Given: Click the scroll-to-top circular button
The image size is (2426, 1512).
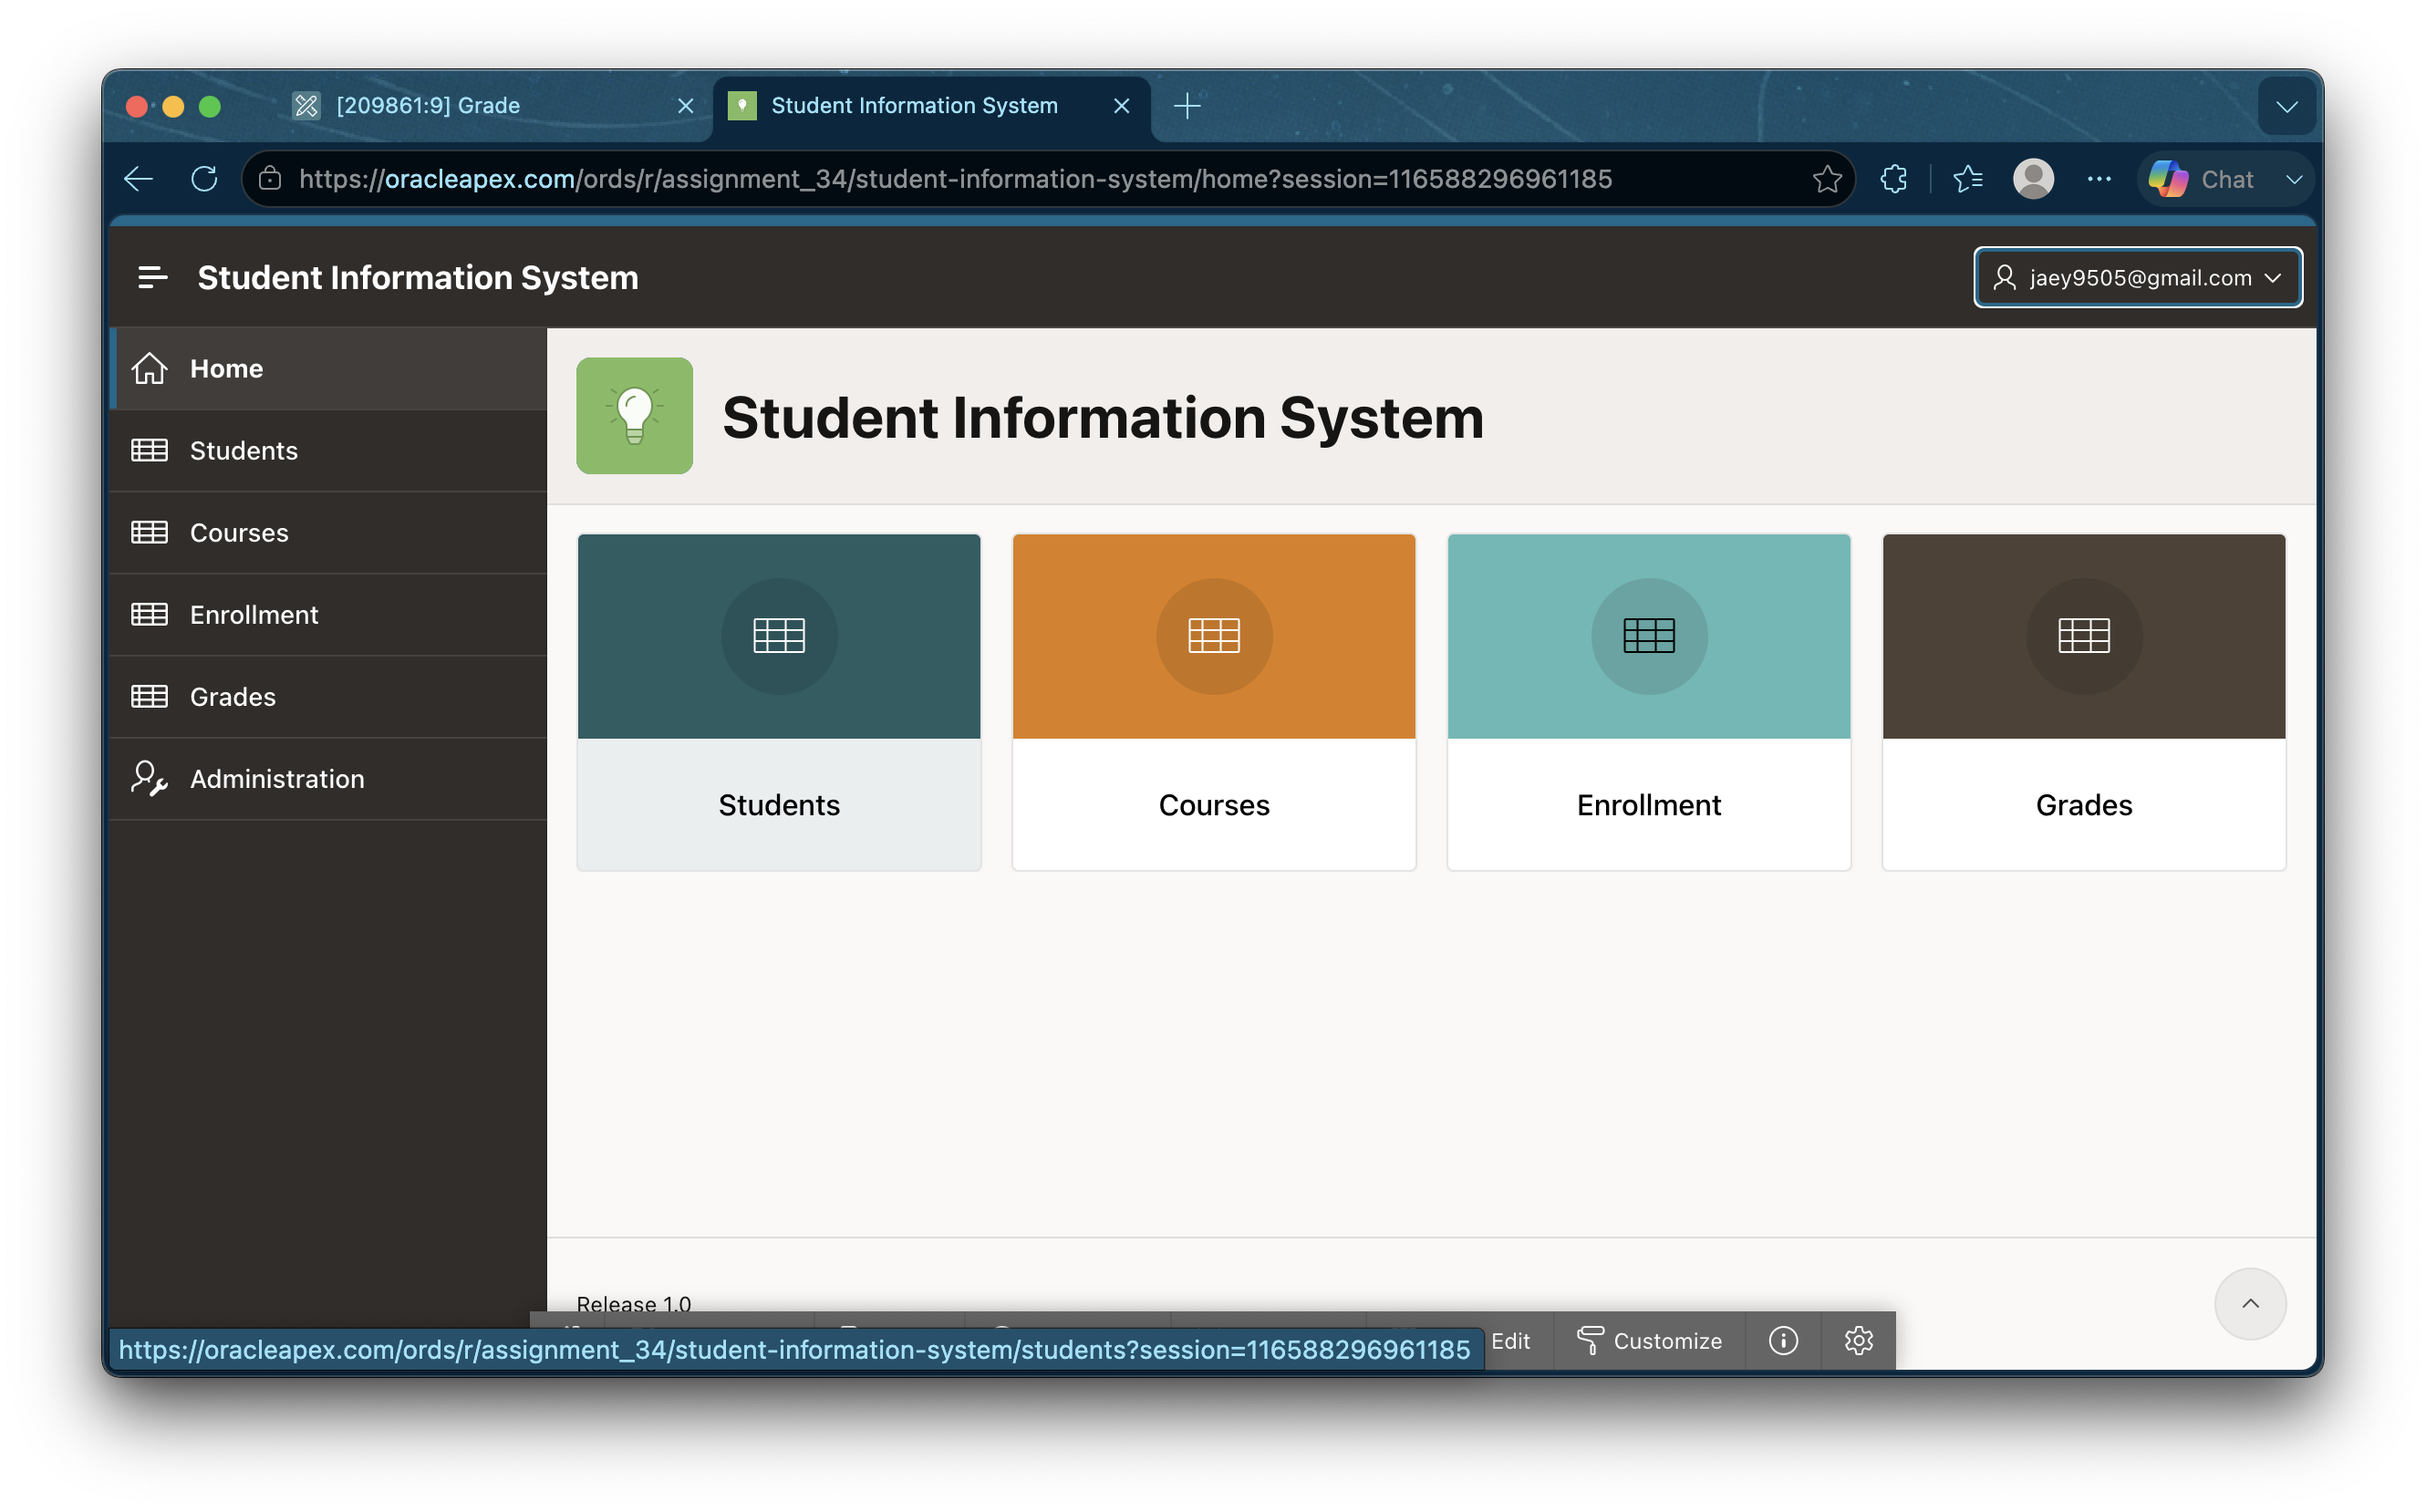Looking at the screenshot, I should click(x=2250, y=1303).
